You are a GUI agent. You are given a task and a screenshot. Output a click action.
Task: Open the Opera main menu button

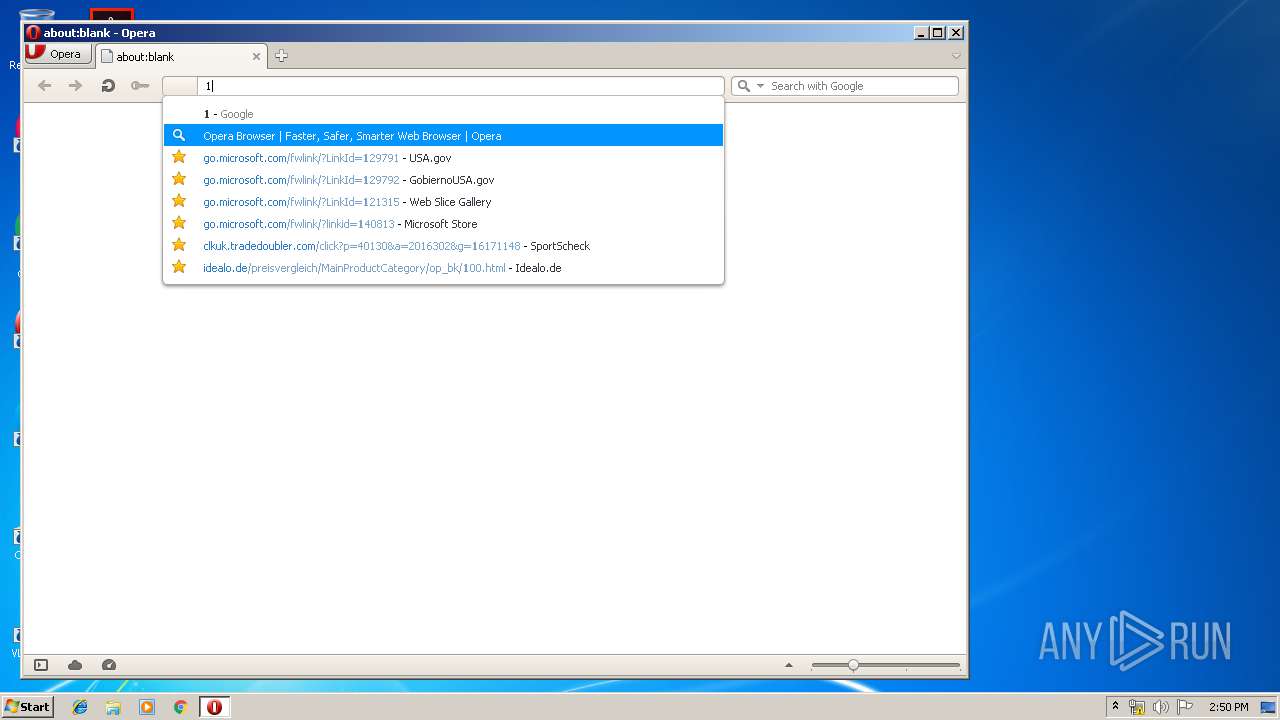(x=57, y=55)
